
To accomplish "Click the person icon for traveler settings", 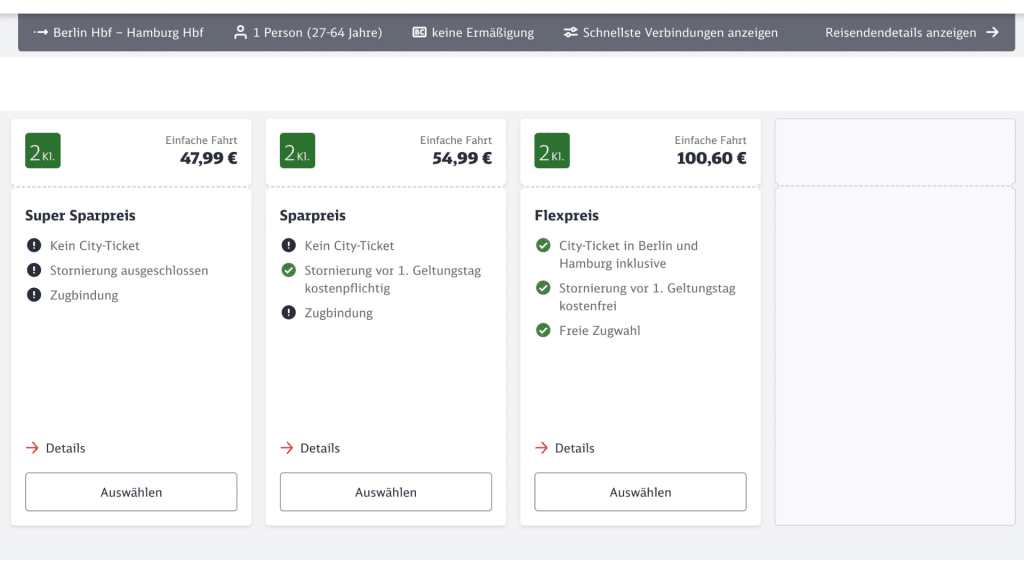I will [239, 32].
